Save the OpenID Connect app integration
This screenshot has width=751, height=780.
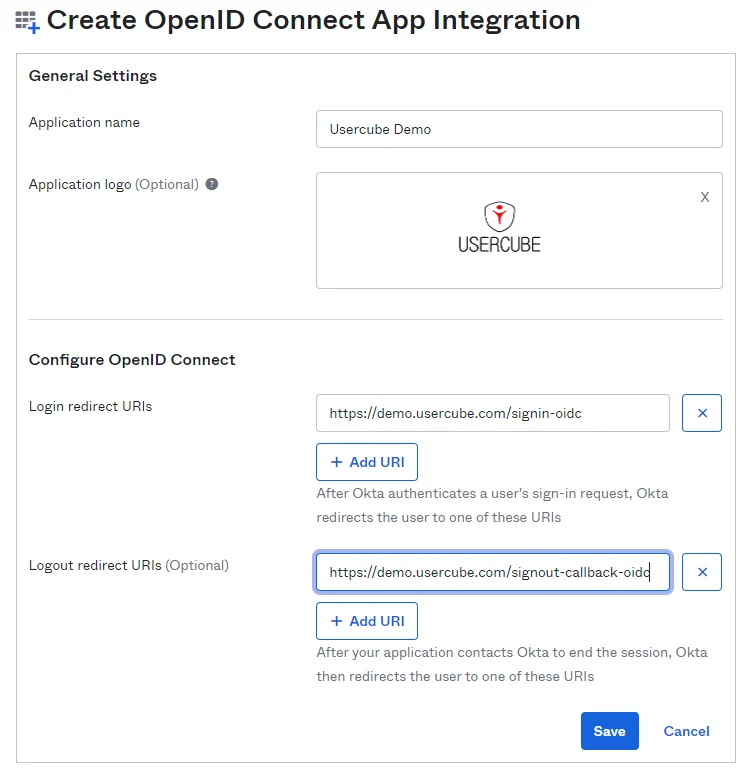click(610, 731)
